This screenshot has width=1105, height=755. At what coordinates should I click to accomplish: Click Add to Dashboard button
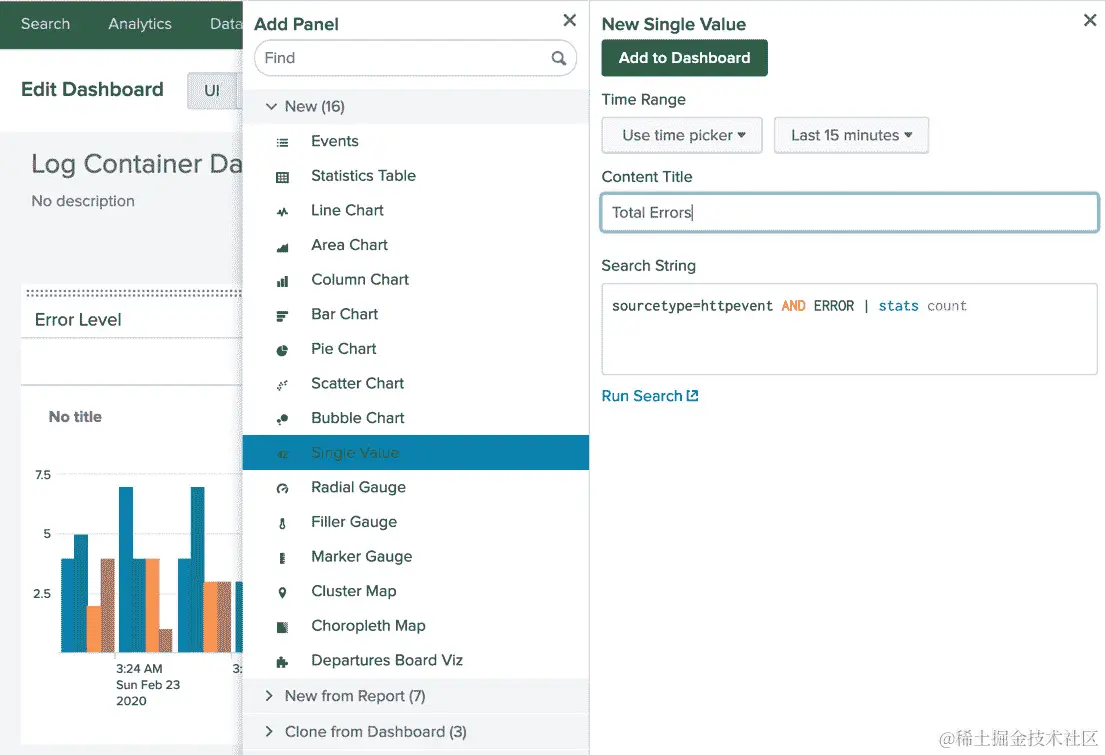coord(684,58)
